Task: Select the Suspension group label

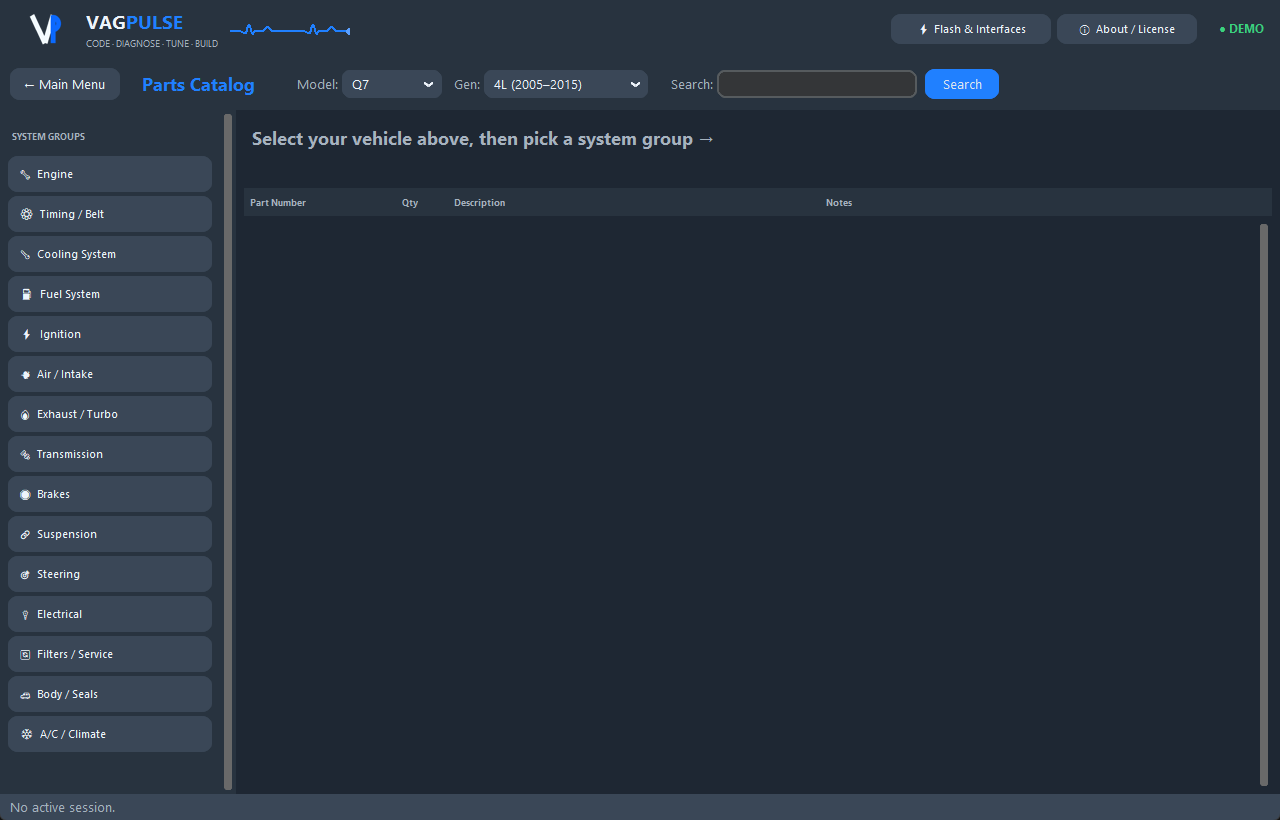Action: click(x=67, y=534)
